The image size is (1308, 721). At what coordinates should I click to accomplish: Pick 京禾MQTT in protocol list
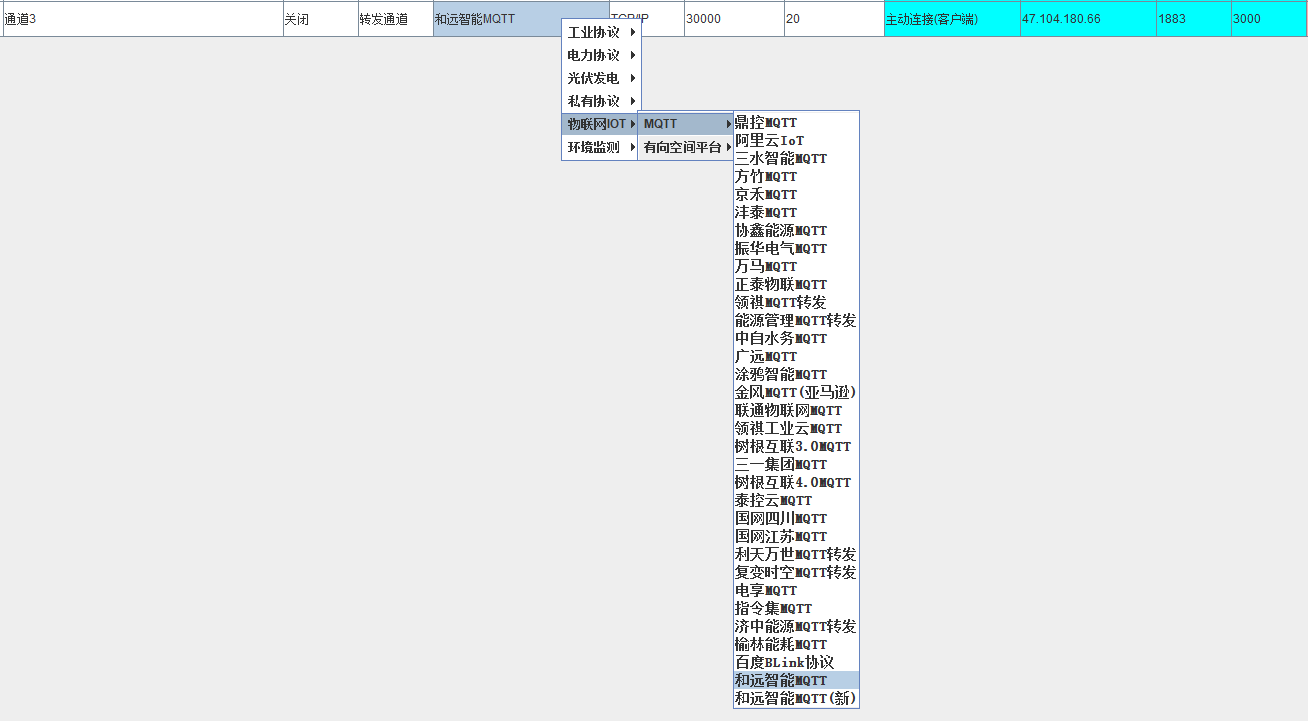point(796,194)
